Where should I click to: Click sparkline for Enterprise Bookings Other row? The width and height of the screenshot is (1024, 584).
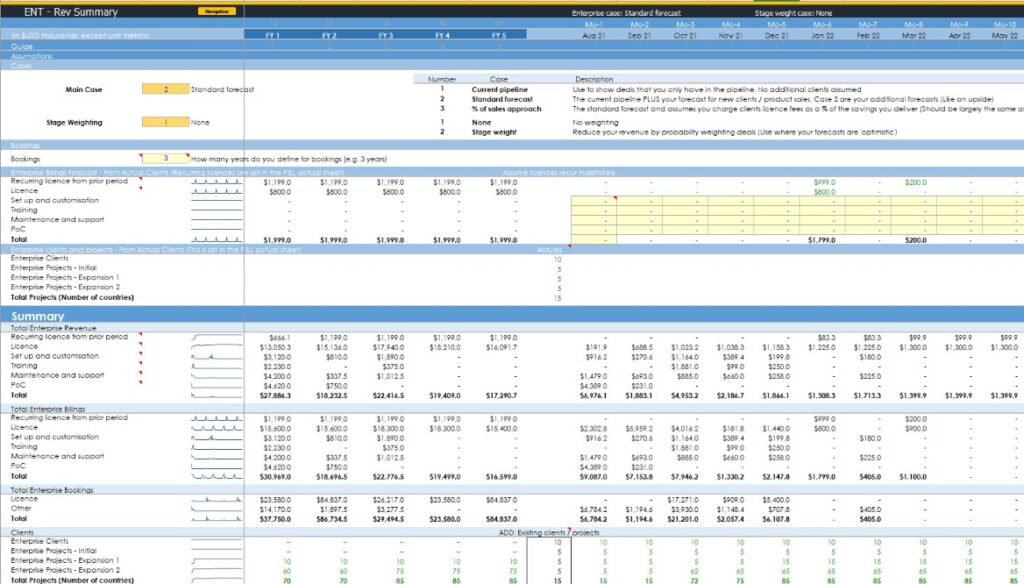pos(217,509)
